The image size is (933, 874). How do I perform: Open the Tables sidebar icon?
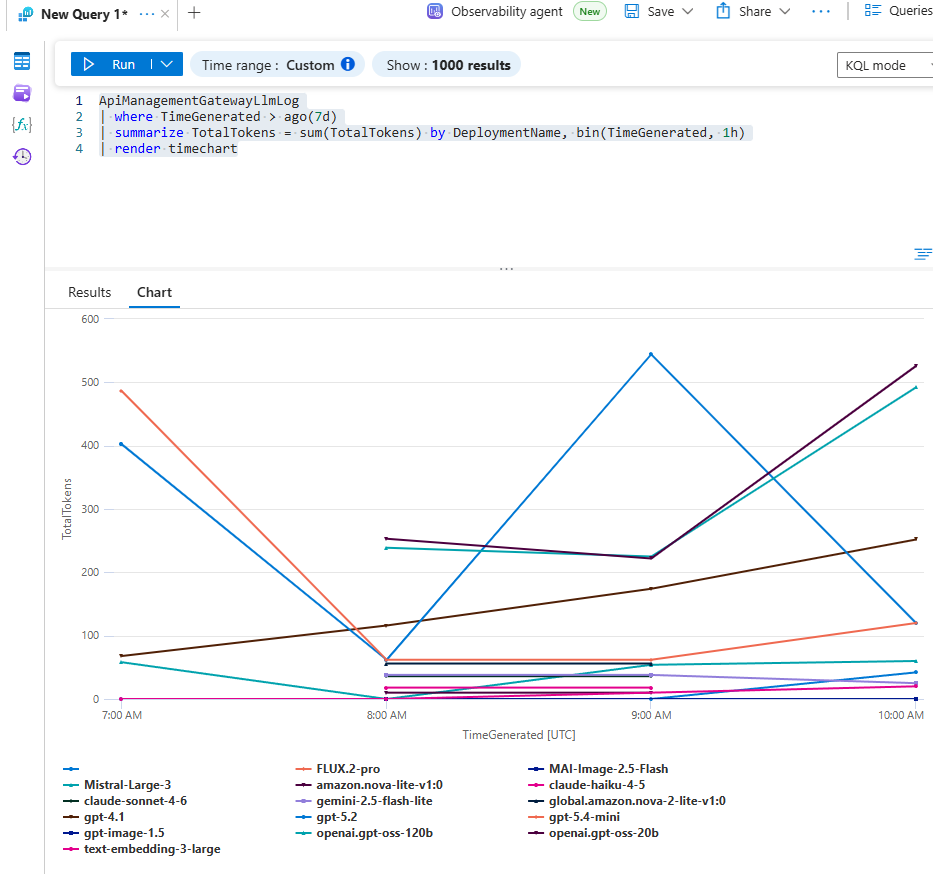coord(22,61)
